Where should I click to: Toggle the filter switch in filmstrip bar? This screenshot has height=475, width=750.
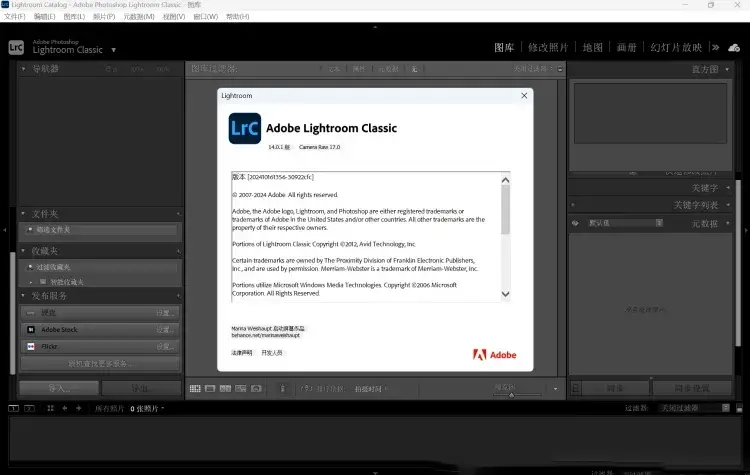[x=739, y=408]
